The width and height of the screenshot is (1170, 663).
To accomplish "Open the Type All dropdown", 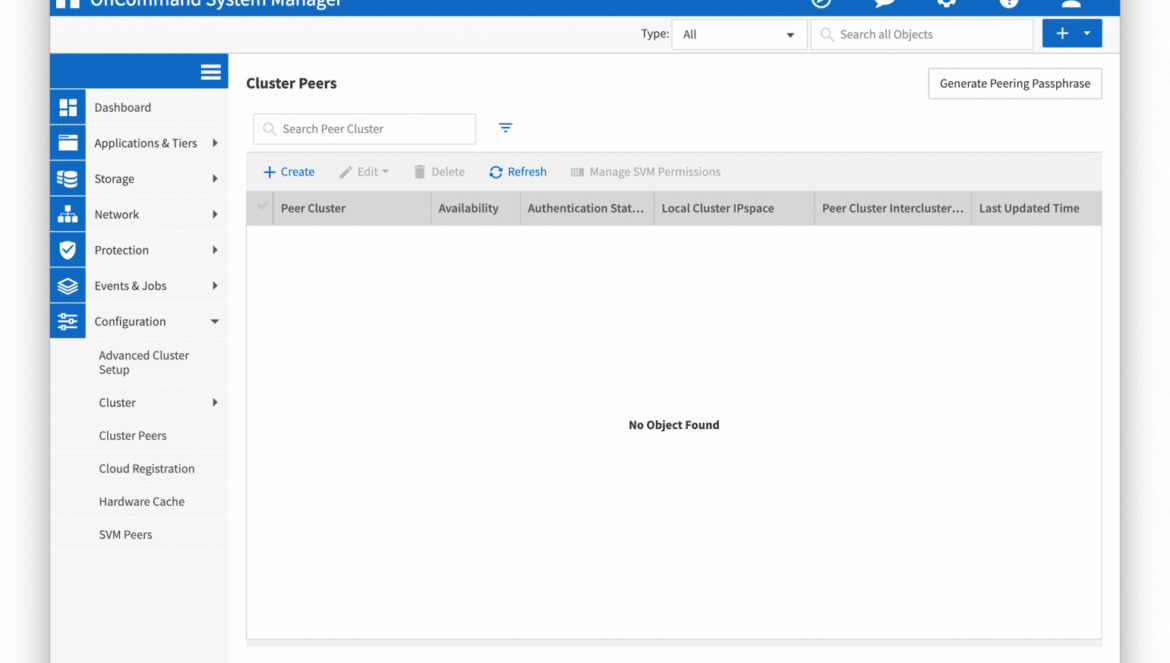I will [739, 34].
